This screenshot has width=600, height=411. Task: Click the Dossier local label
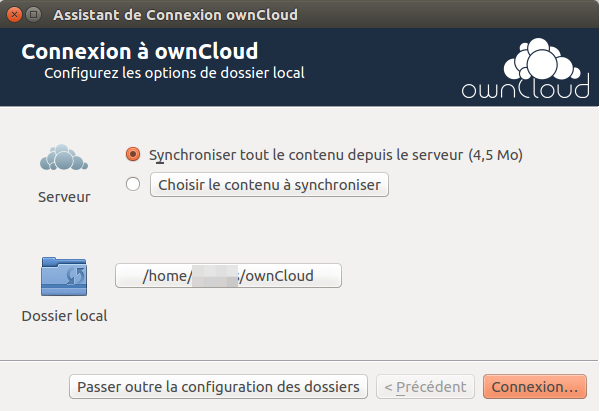64,316
